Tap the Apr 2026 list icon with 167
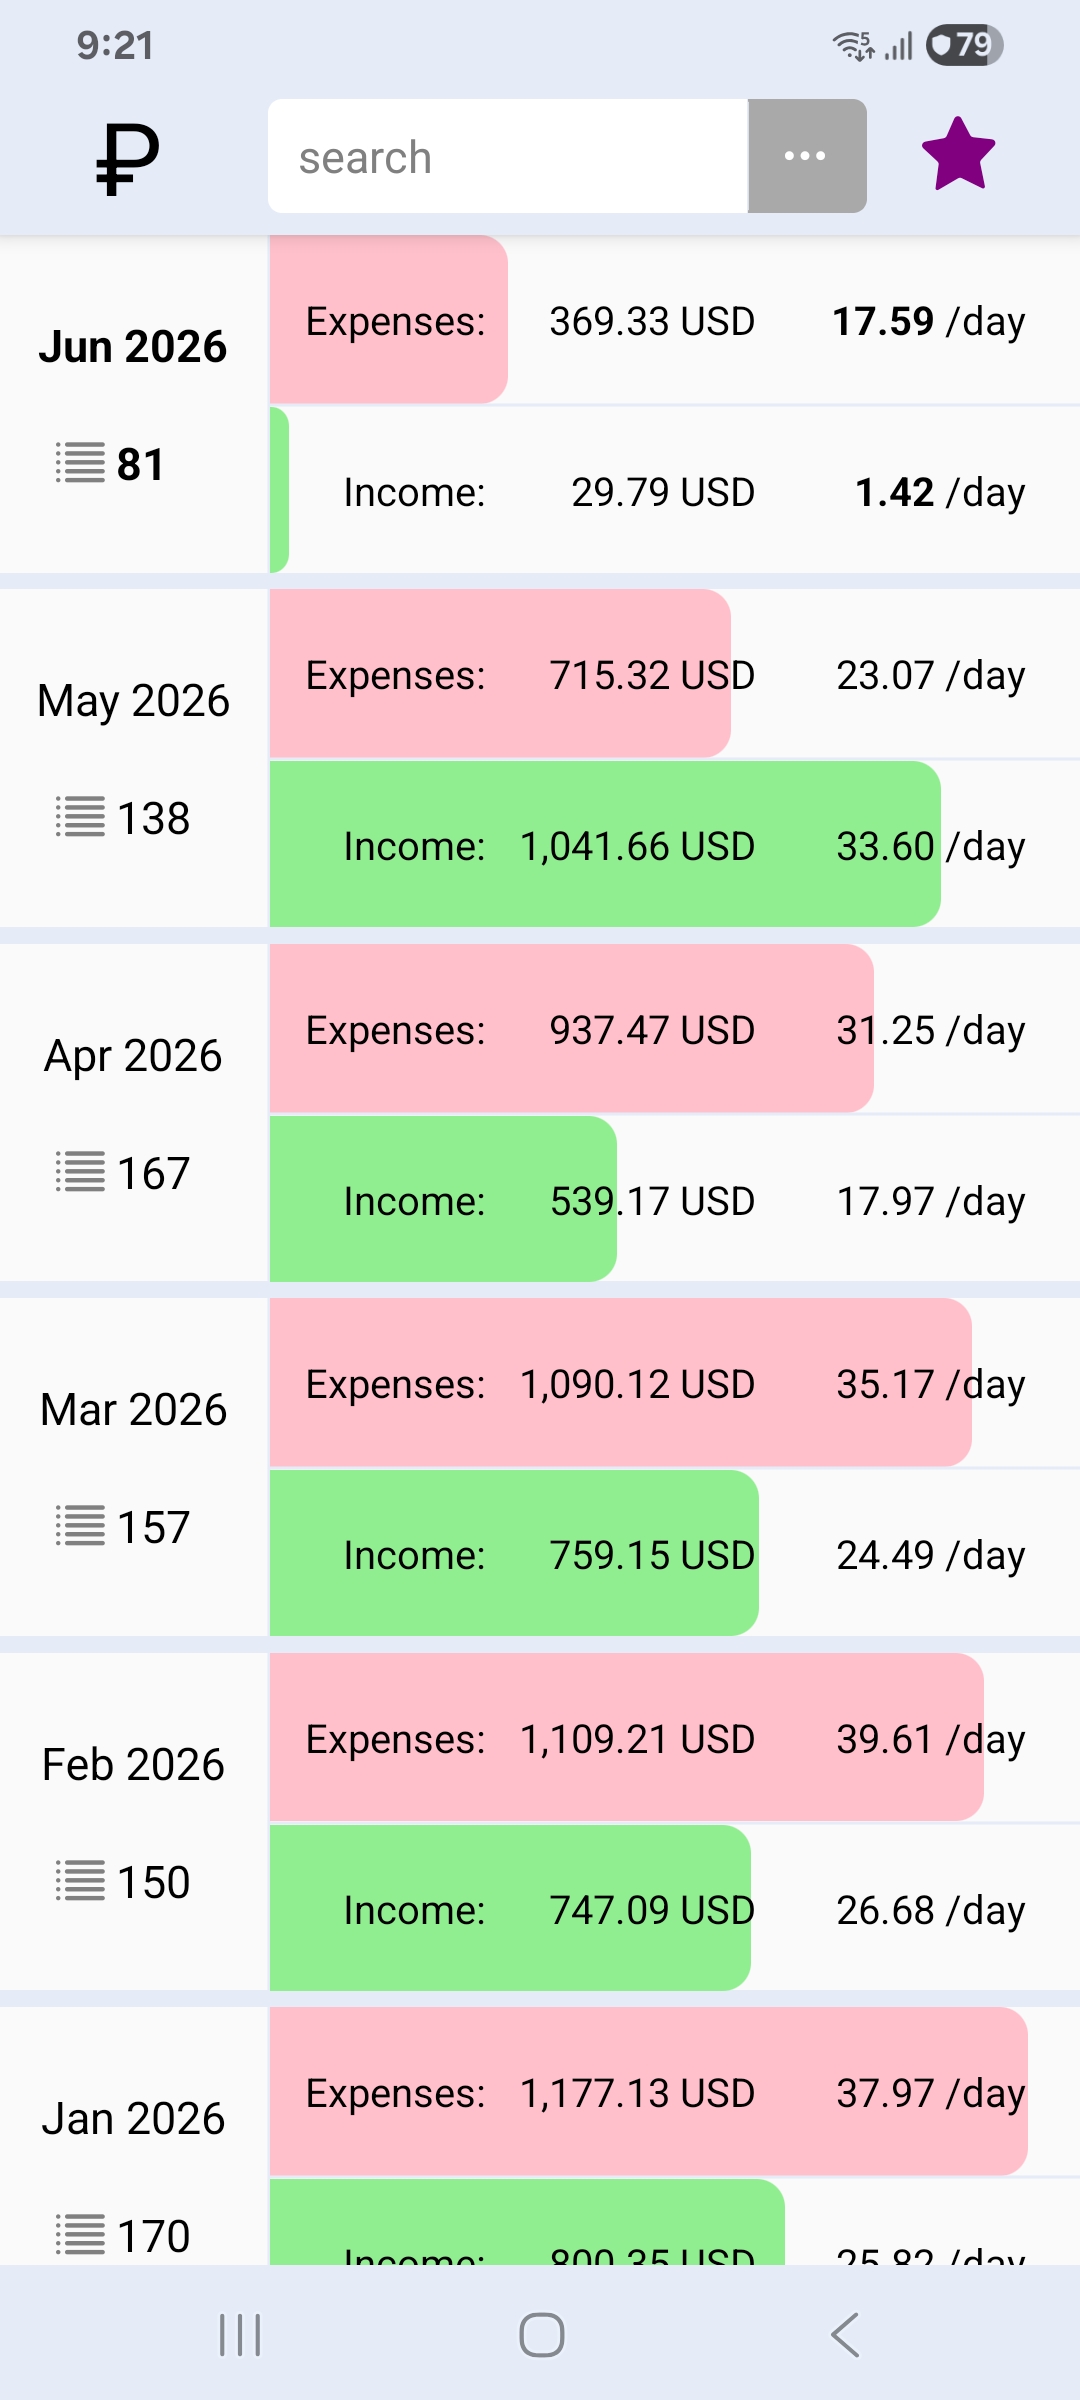 click(x=80, y=1173)
